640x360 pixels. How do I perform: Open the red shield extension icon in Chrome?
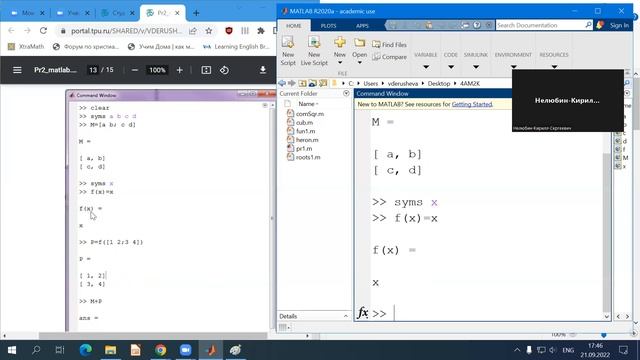(x=229, y=31)
